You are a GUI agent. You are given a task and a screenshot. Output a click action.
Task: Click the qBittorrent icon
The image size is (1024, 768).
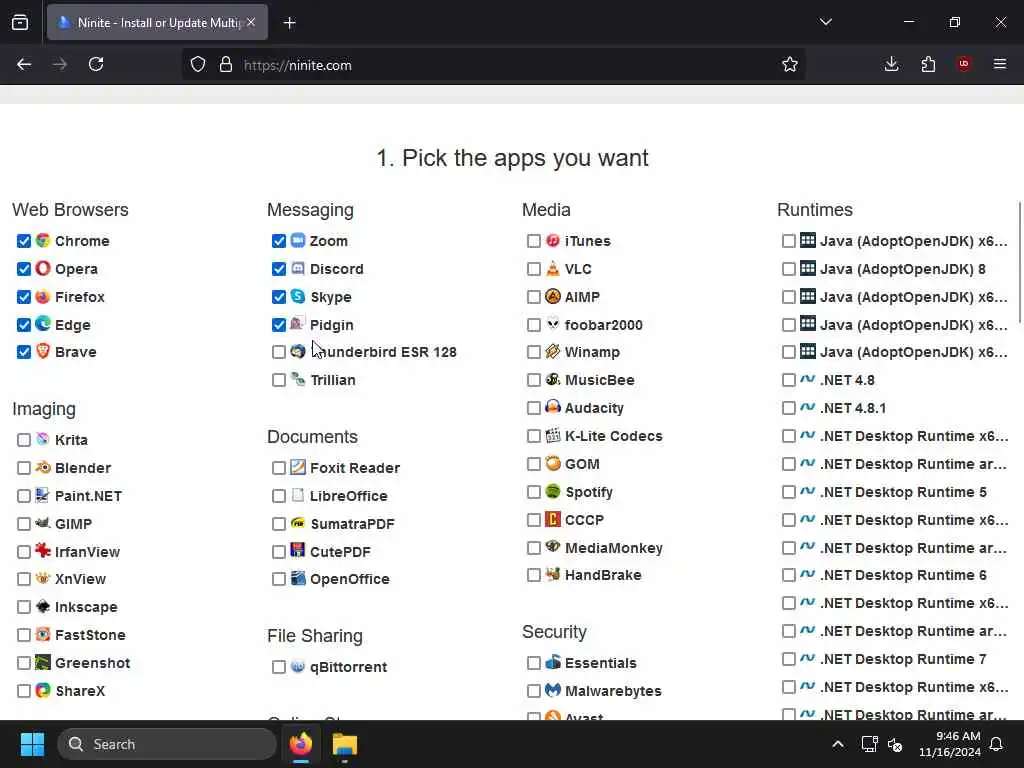coord(298,667)
